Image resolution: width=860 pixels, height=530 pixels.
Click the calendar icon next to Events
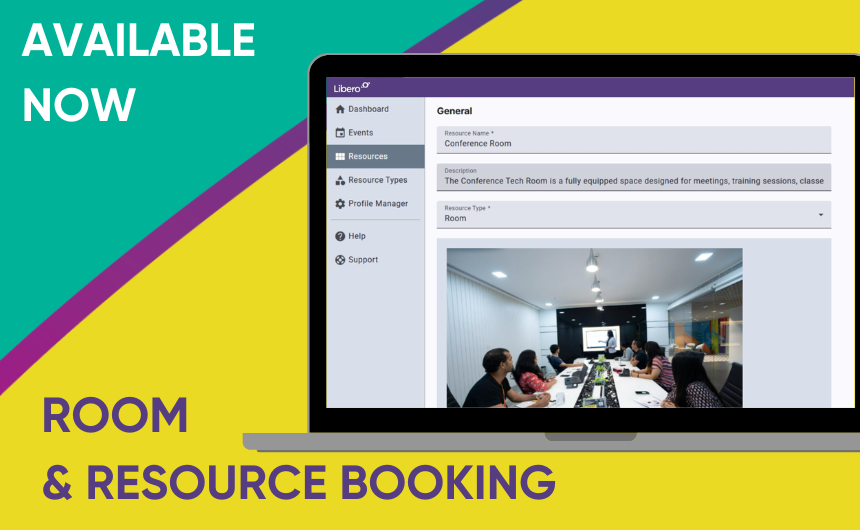[340, 133]
